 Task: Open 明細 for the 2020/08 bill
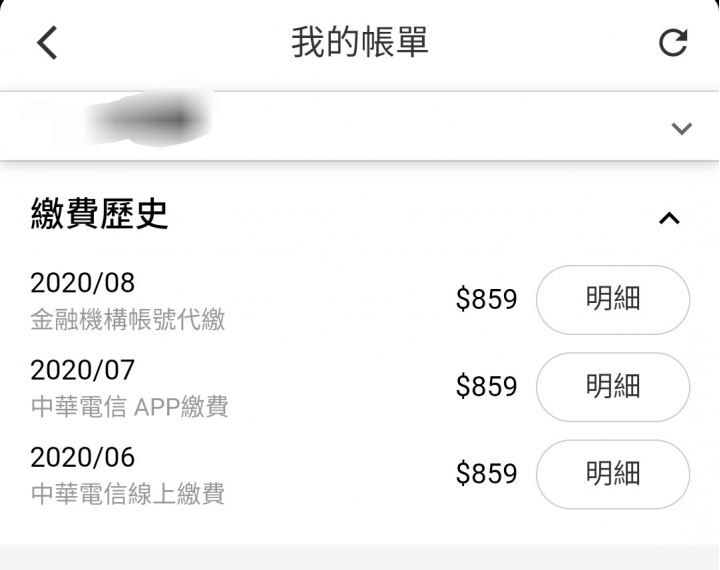coord(613,299)
